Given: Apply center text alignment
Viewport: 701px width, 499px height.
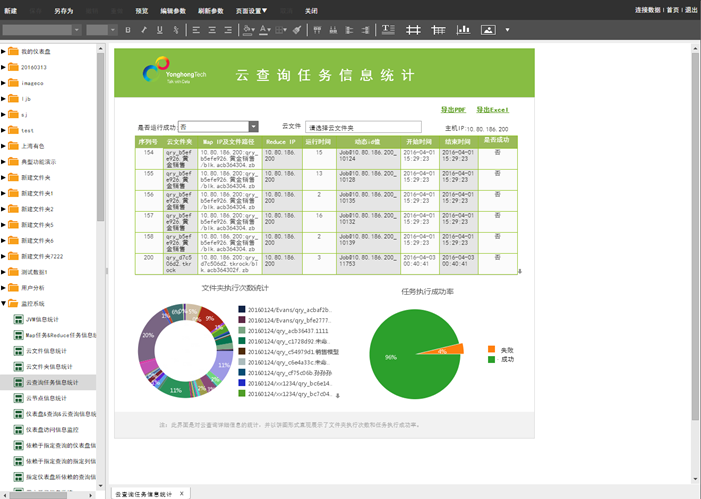Looking at the screenshot, I should click(212, 30).
